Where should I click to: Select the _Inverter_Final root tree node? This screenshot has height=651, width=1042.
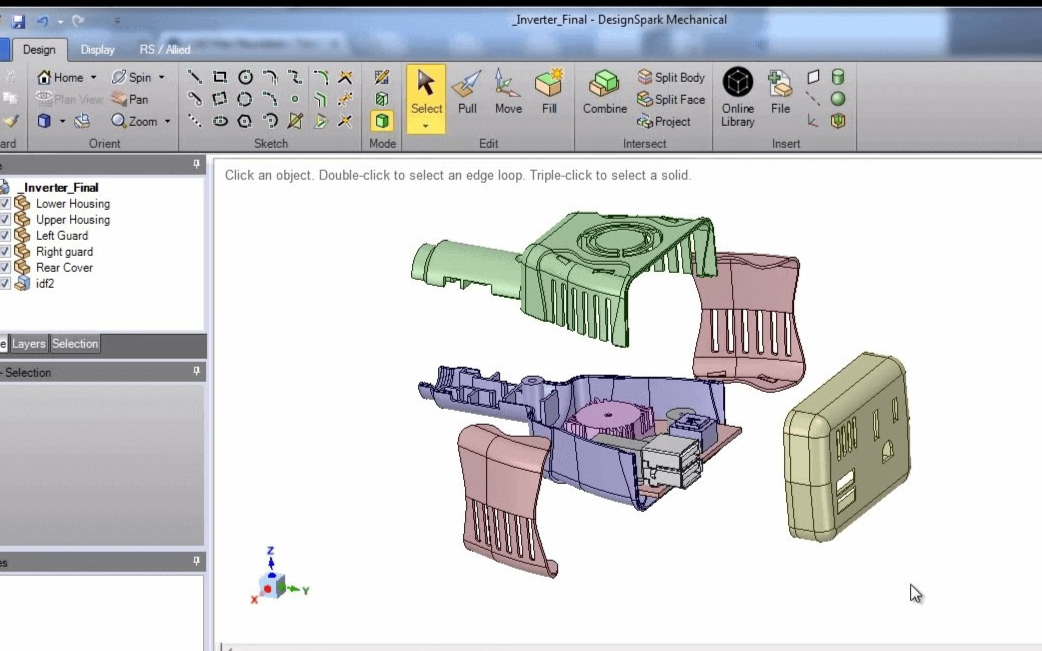pyautogui.click(x=60, y=187)
